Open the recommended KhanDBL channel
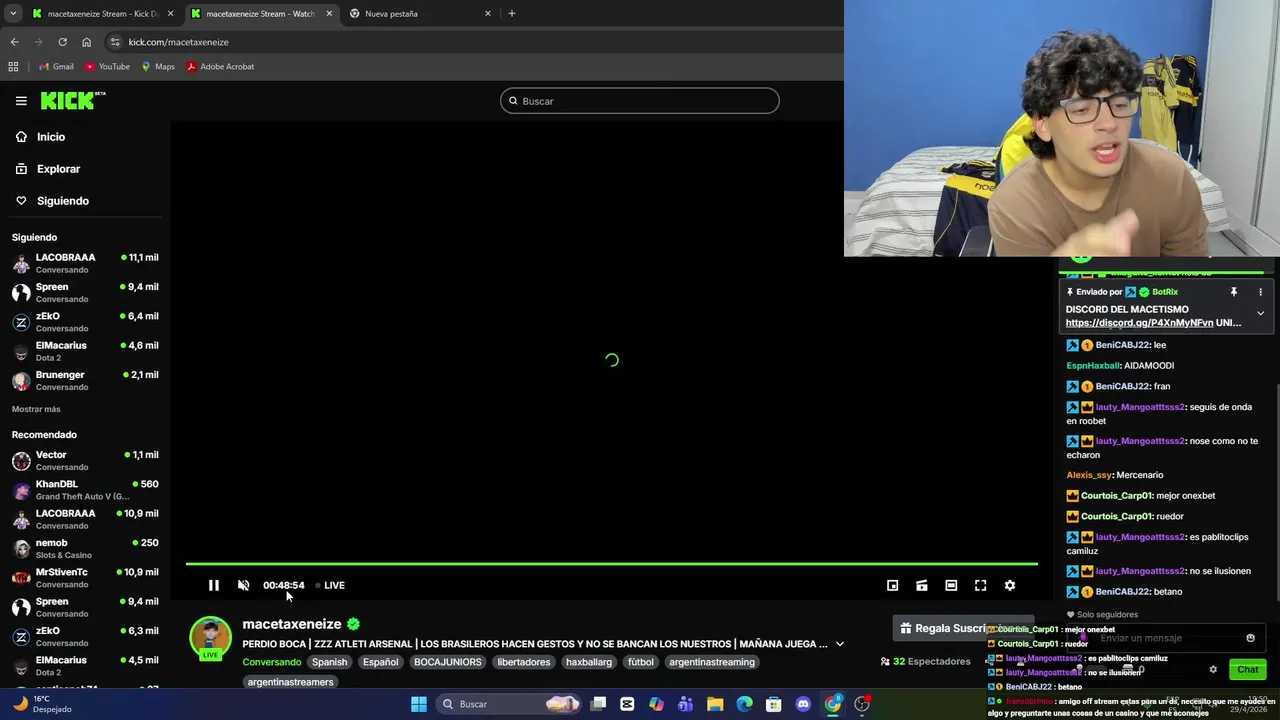The height and width of the screenshot is (720, 1280). pos(85,489)
